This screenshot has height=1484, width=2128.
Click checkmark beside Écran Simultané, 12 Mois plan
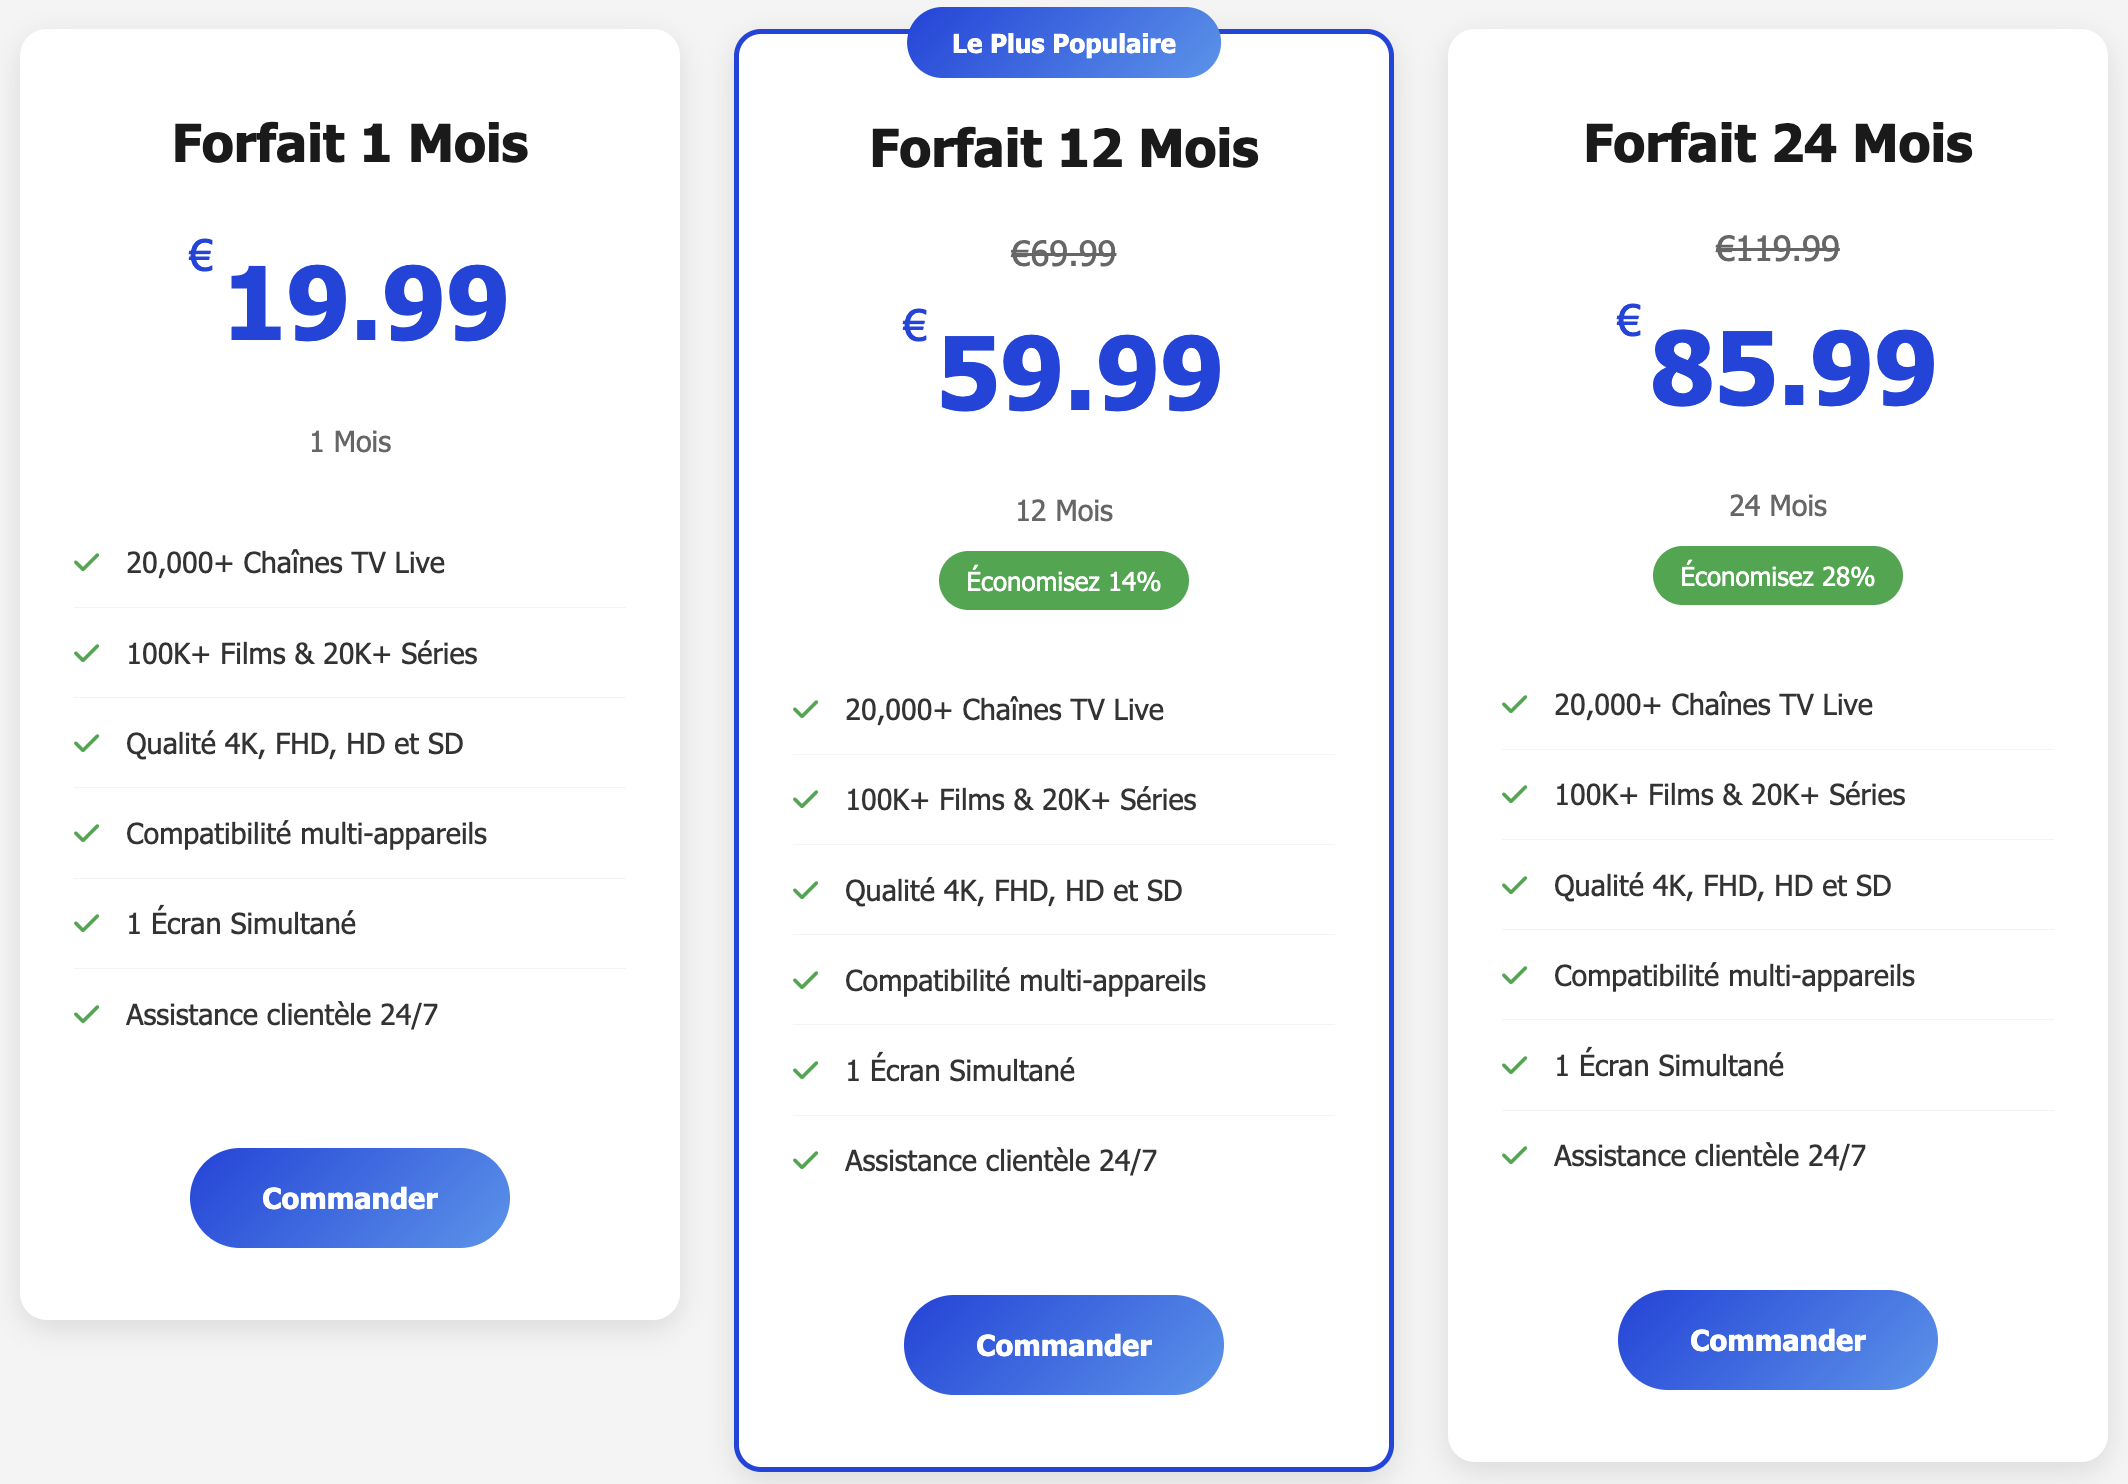pos(806,1070)
